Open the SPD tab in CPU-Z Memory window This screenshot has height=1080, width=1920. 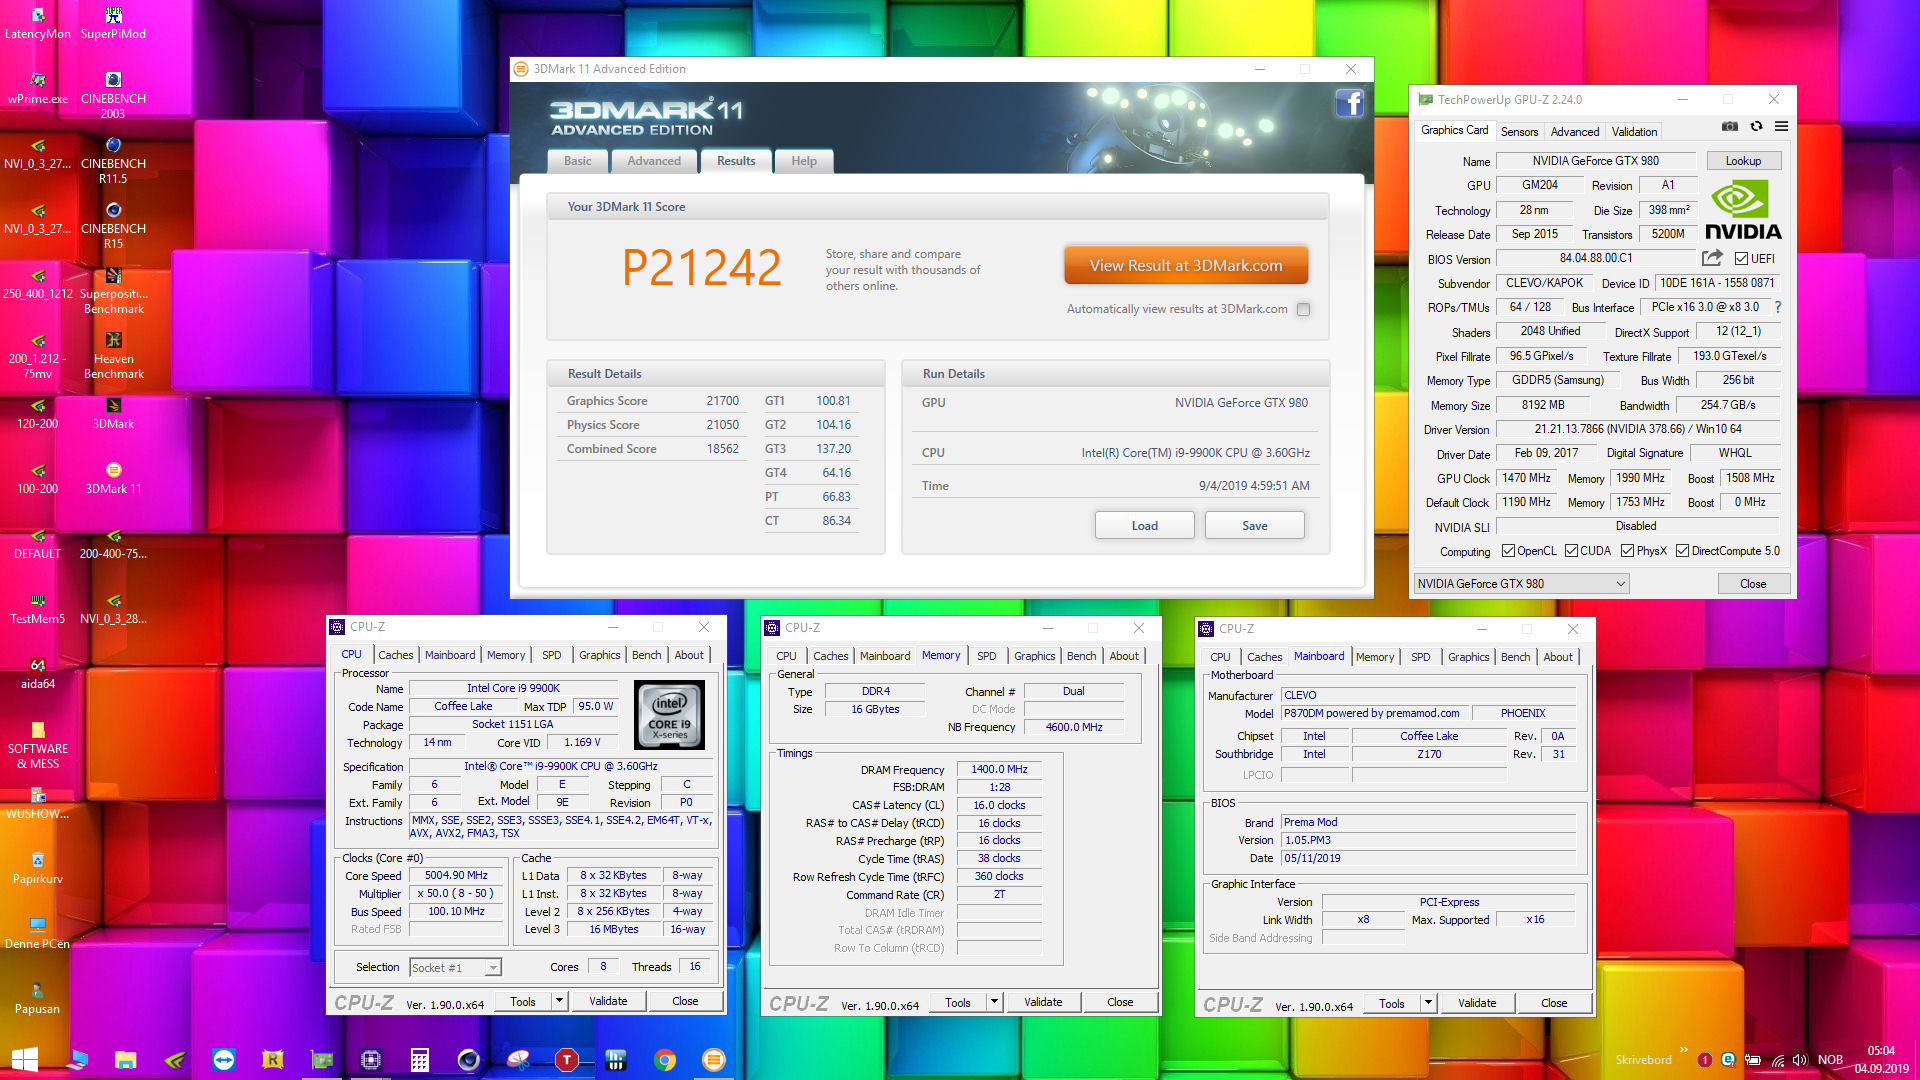(x=986, y=656)
